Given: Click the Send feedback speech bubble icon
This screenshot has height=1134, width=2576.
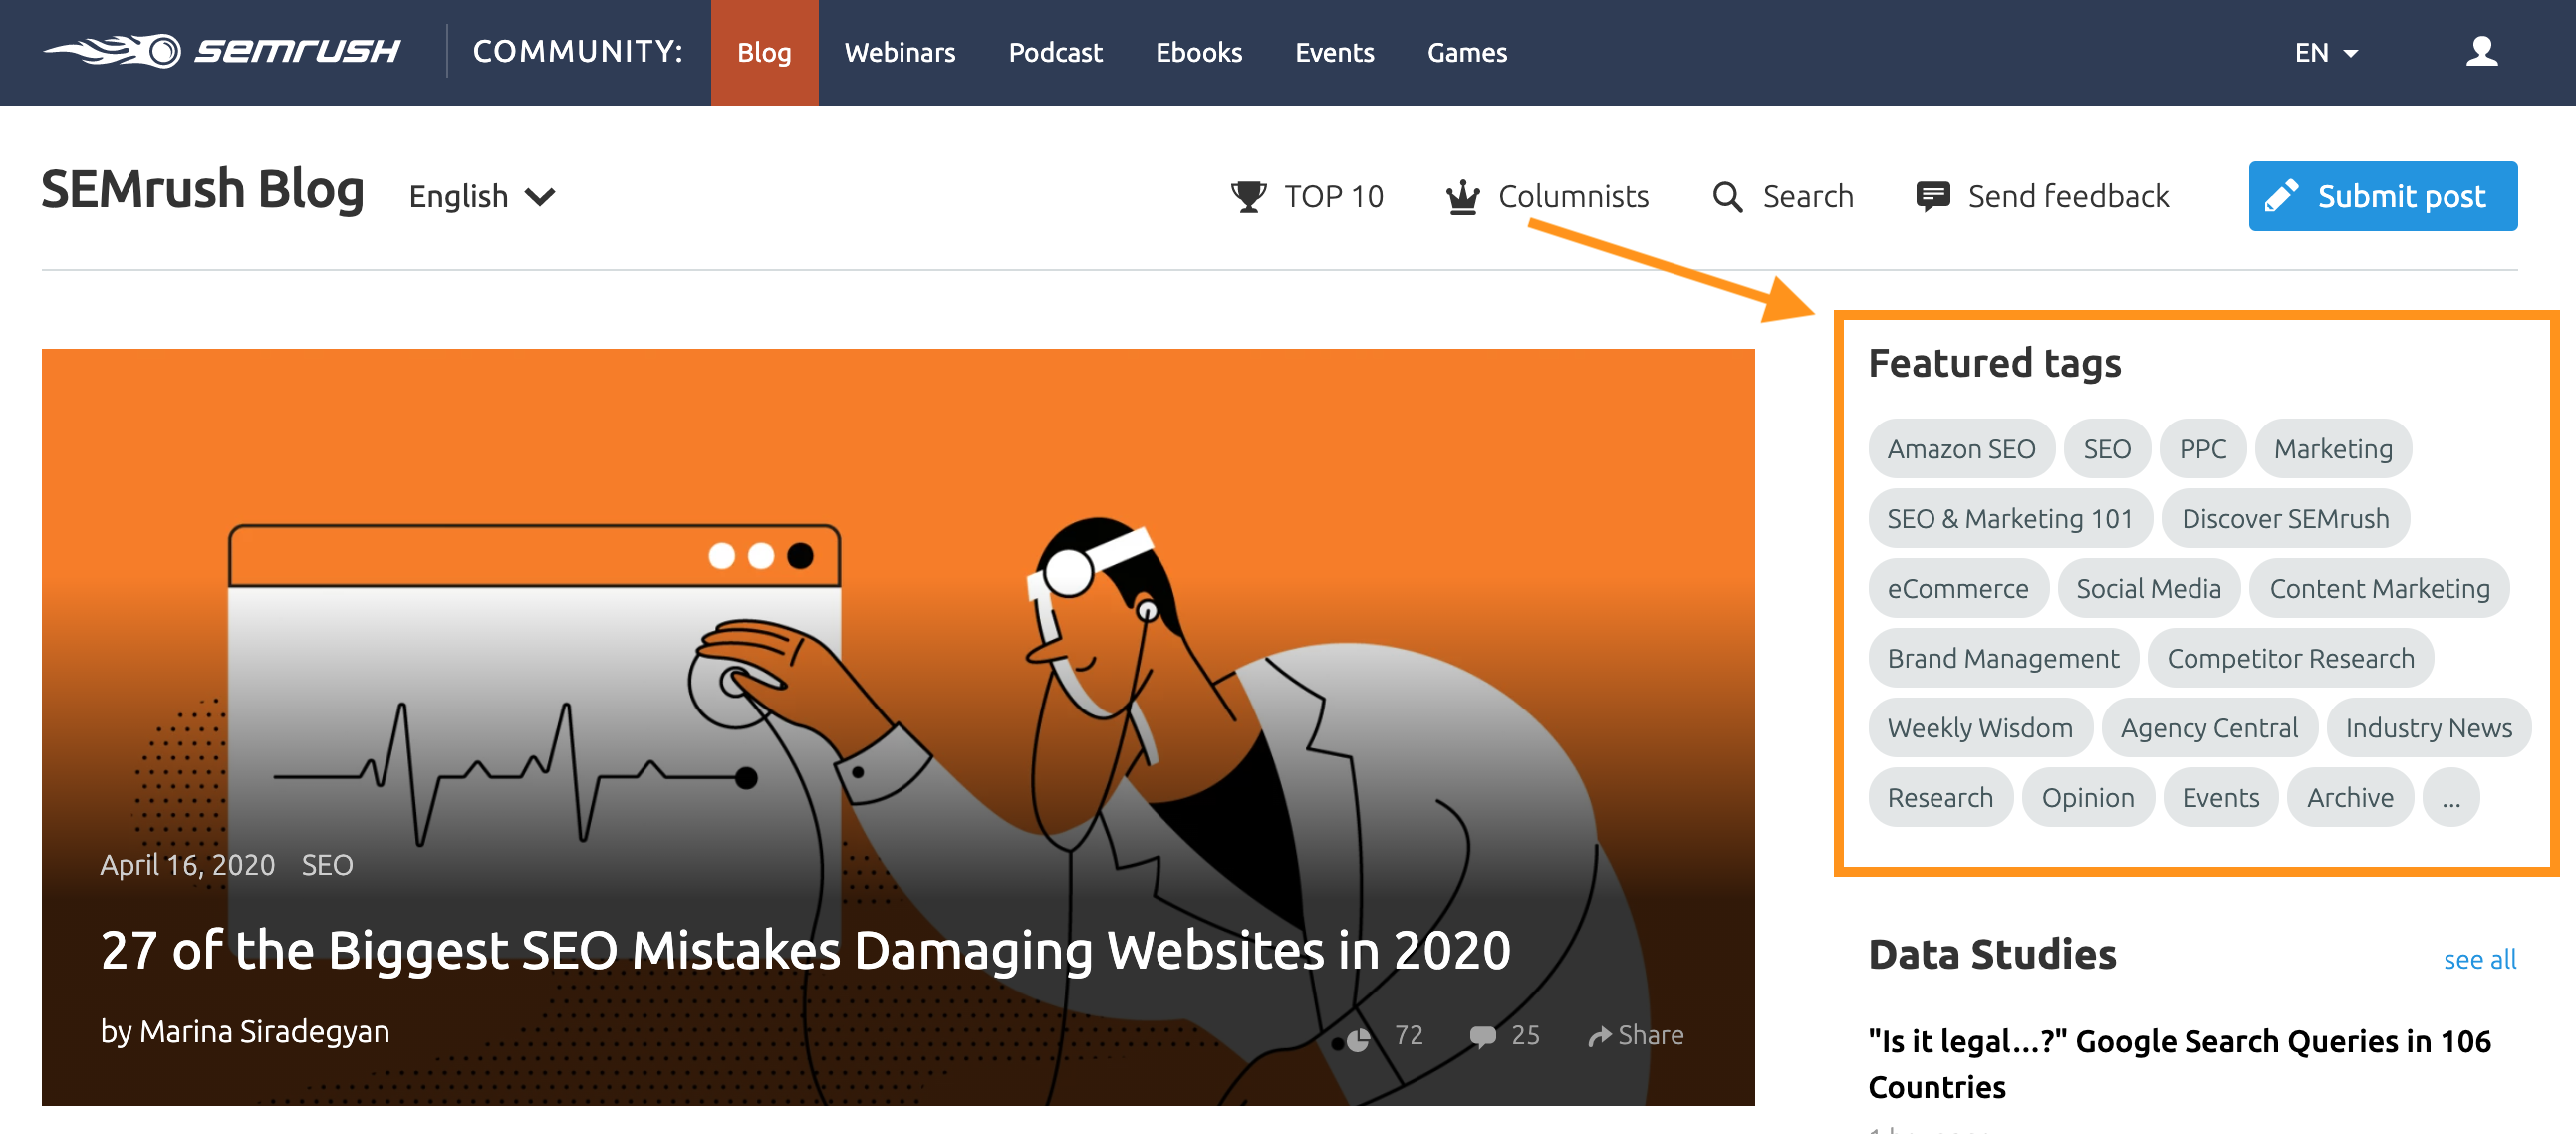Looking at the screenshot, I should coord(1932,196).
